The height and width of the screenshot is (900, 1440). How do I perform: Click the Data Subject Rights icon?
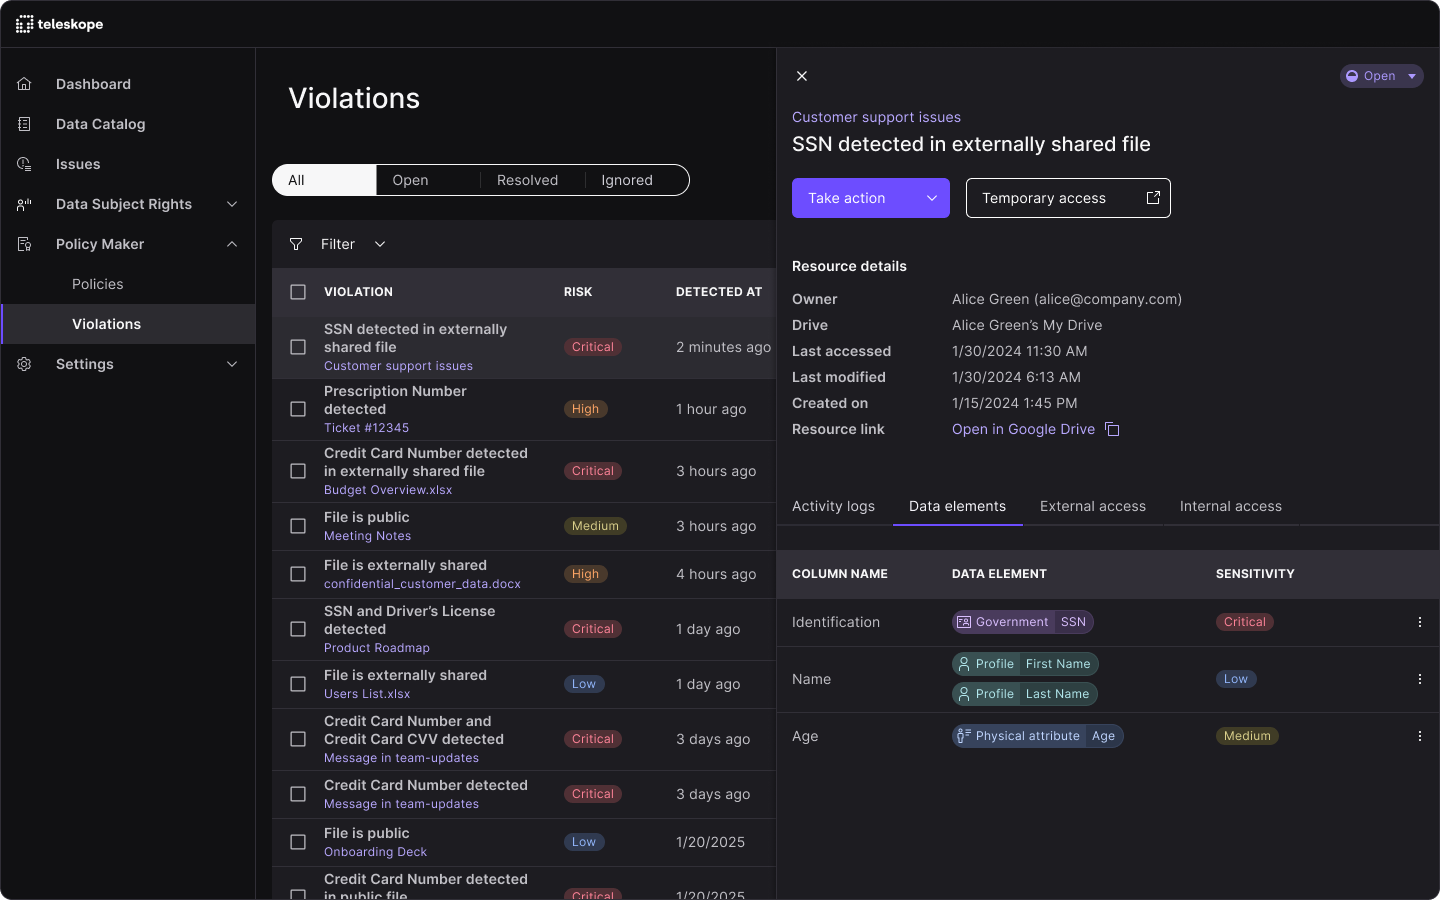coord(25,204)
